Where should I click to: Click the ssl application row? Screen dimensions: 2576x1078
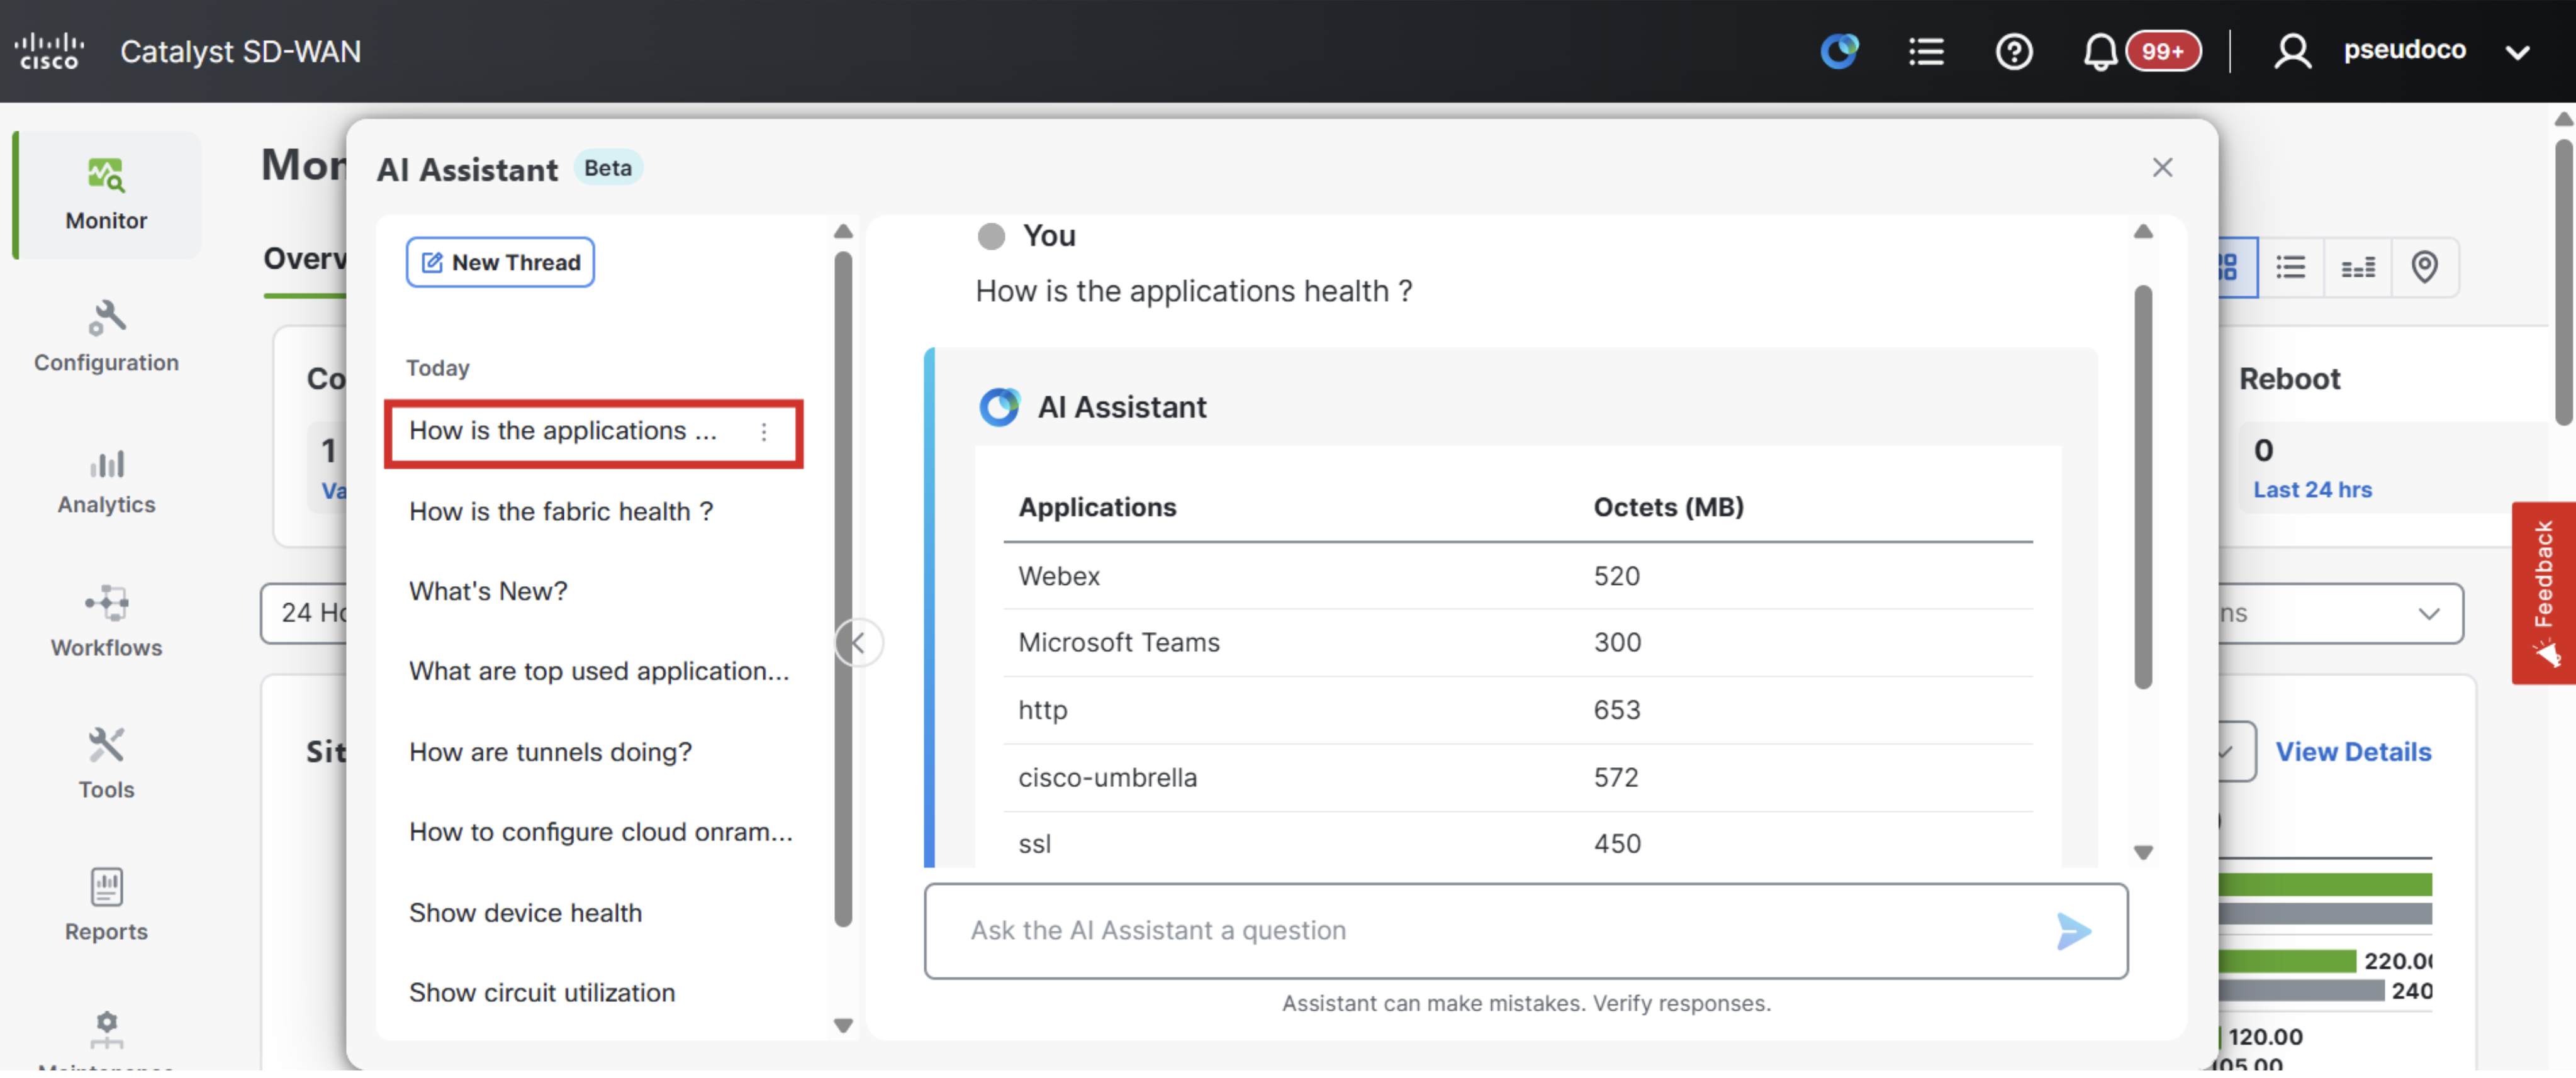click(x=1518, y=843)
